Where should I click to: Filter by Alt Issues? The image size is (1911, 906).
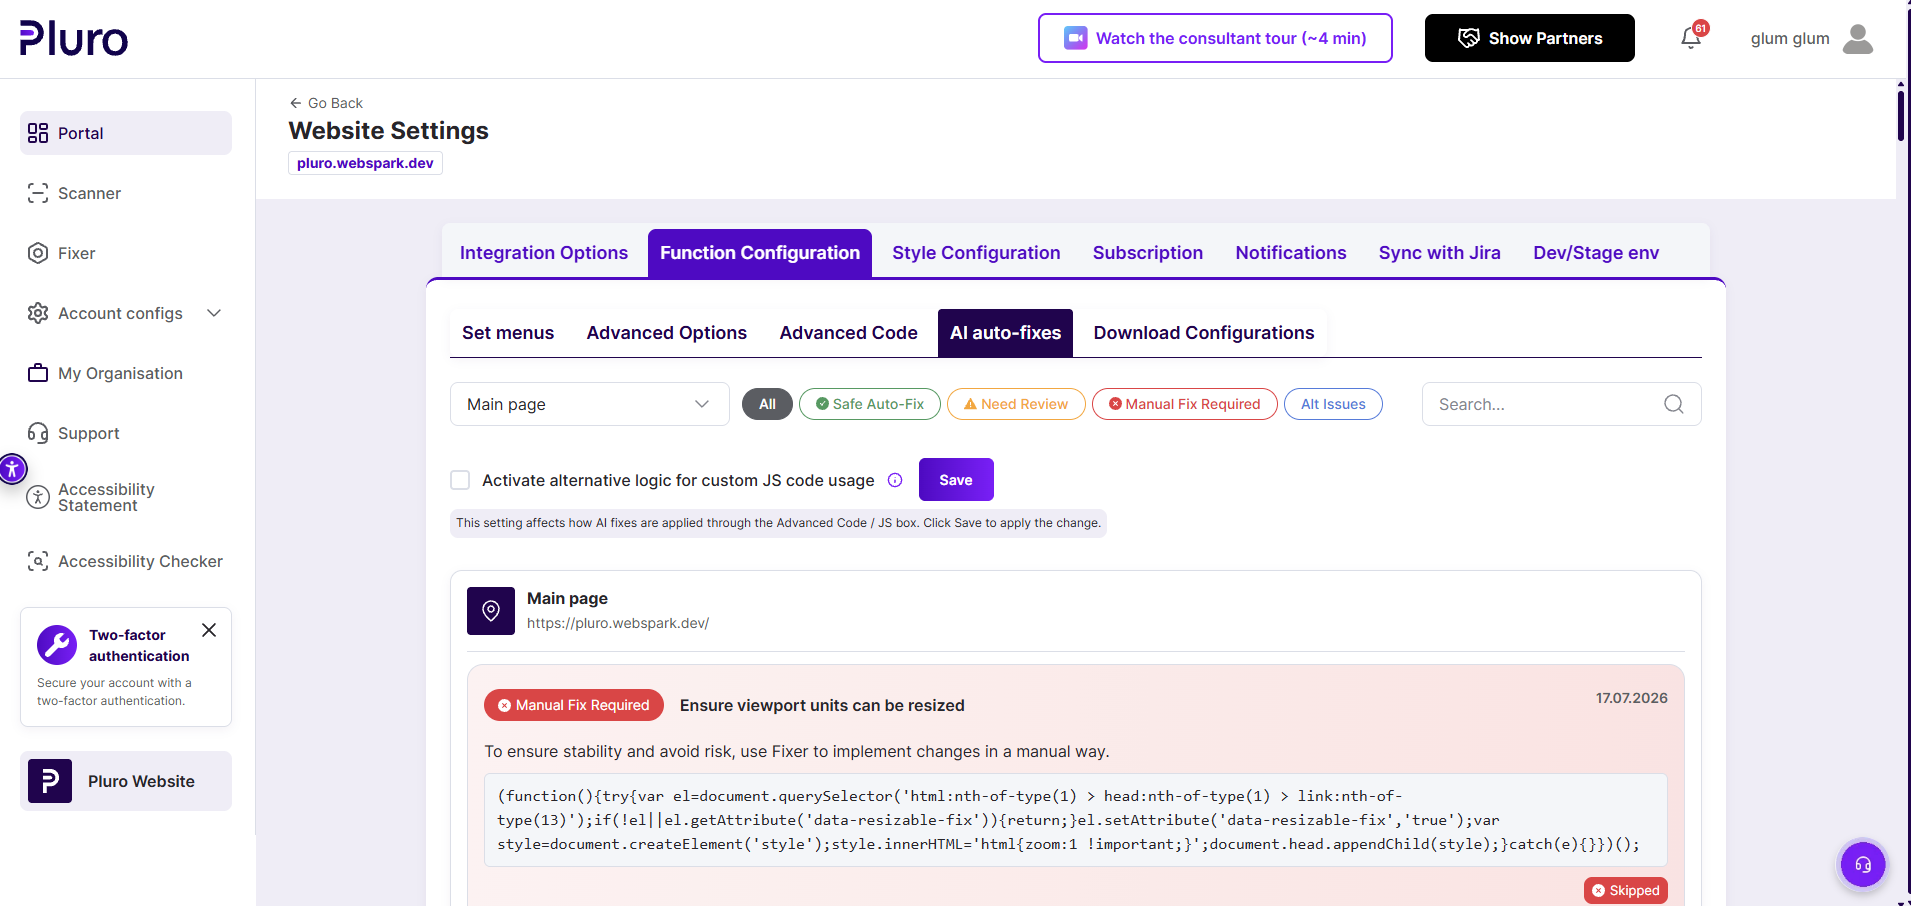1333,404
